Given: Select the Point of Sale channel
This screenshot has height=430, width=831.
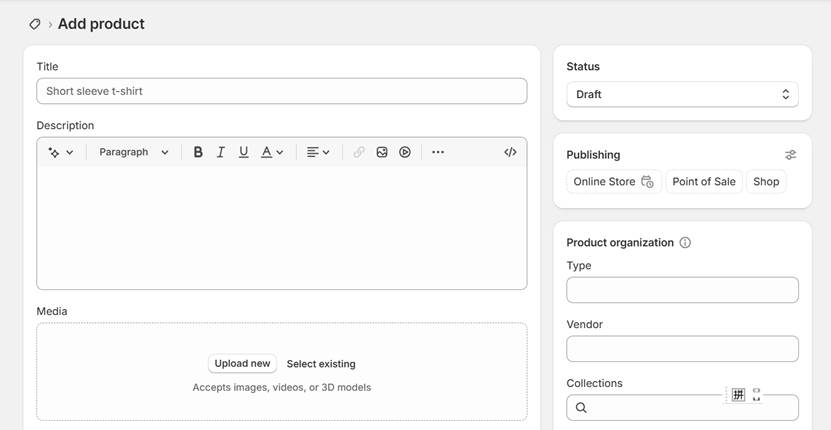Looking at the screenshot, I should pos(704,181).
